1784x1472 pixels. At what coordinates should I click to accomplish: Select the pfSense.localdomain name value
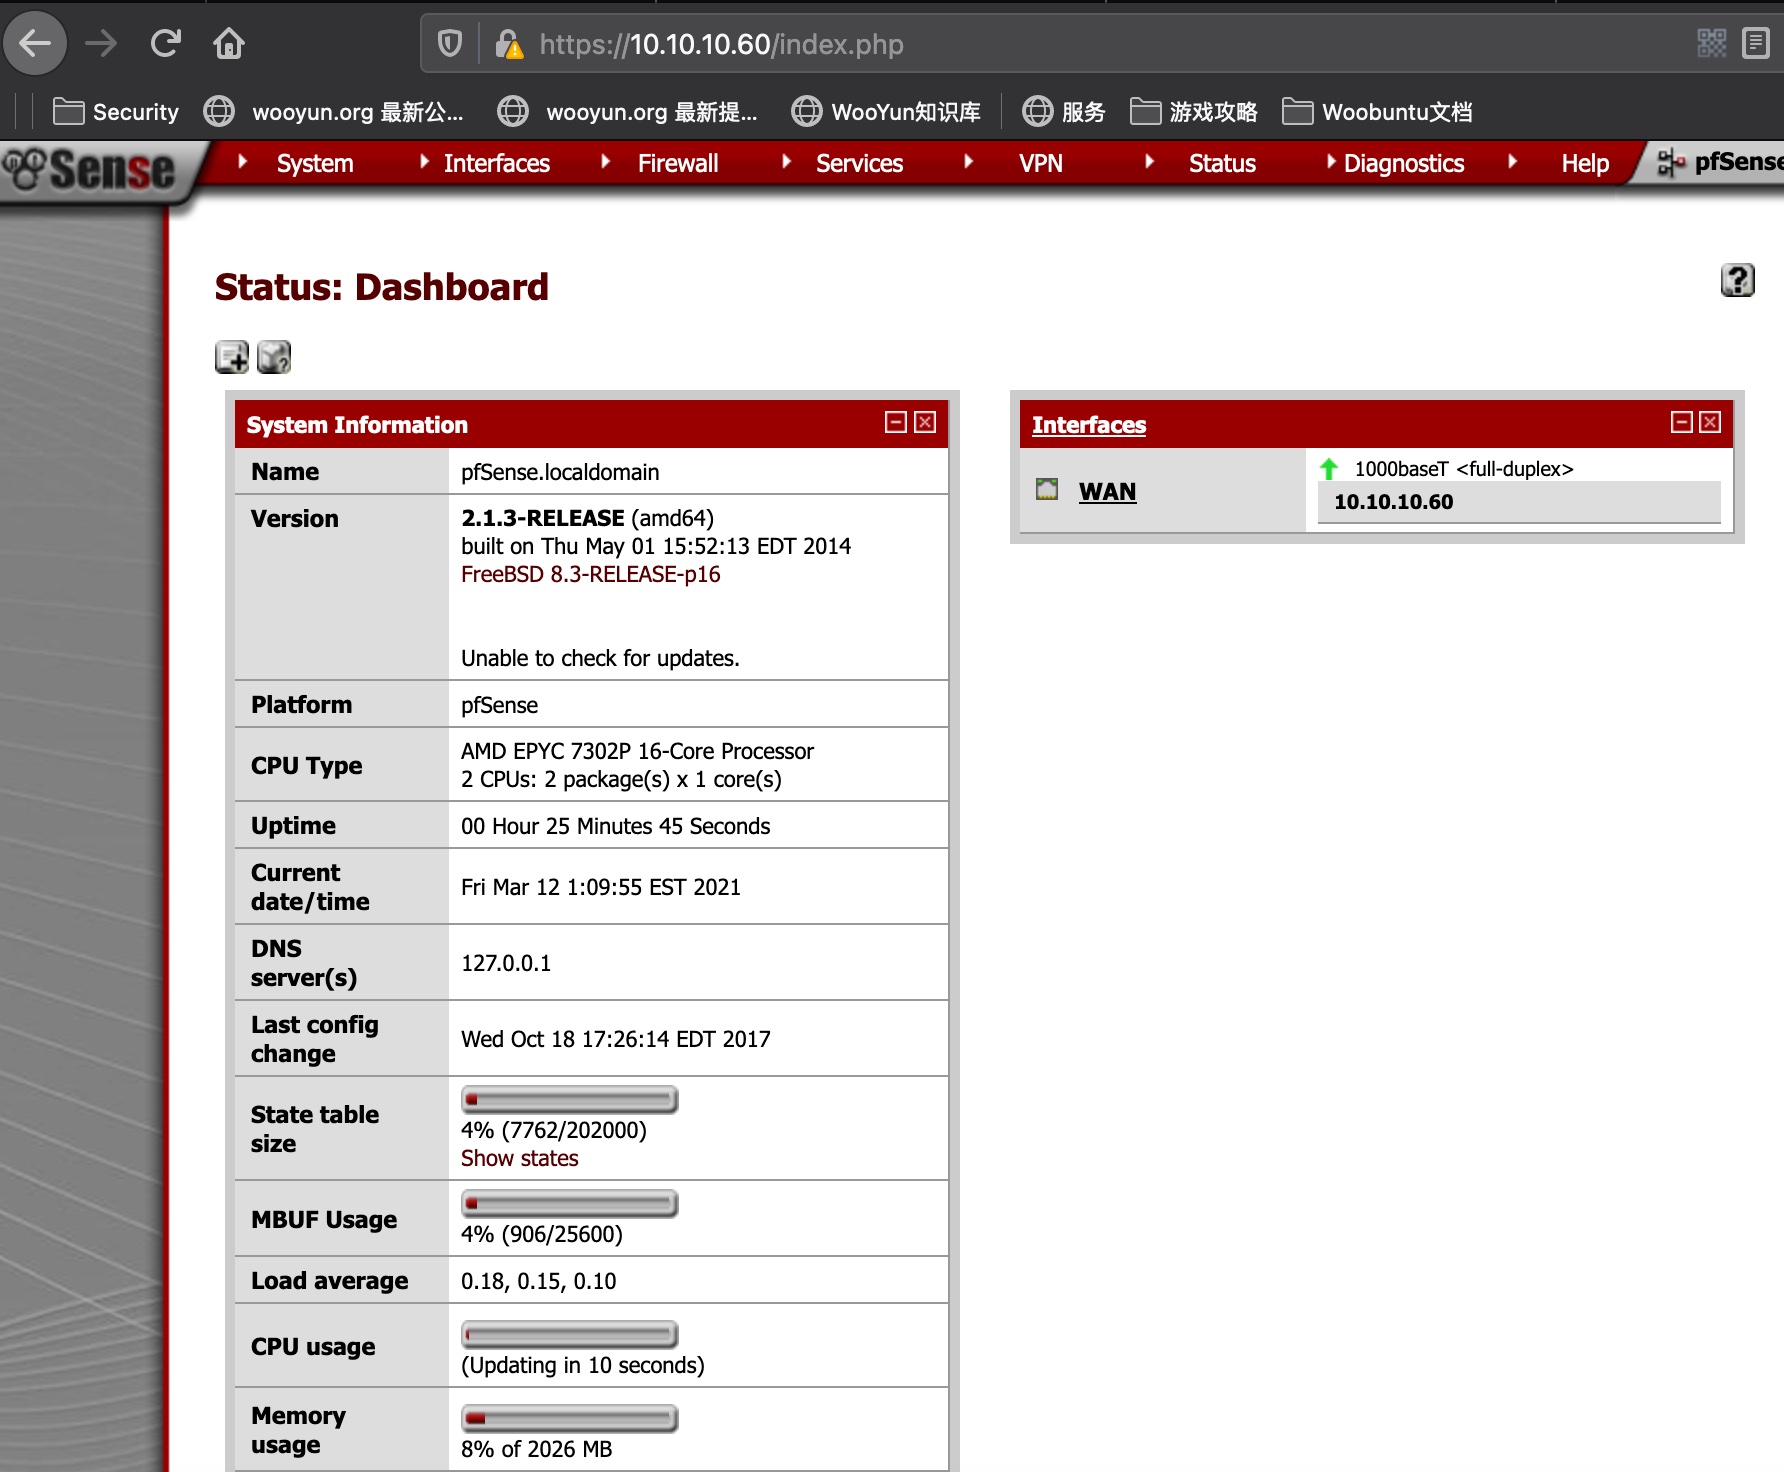560,472
